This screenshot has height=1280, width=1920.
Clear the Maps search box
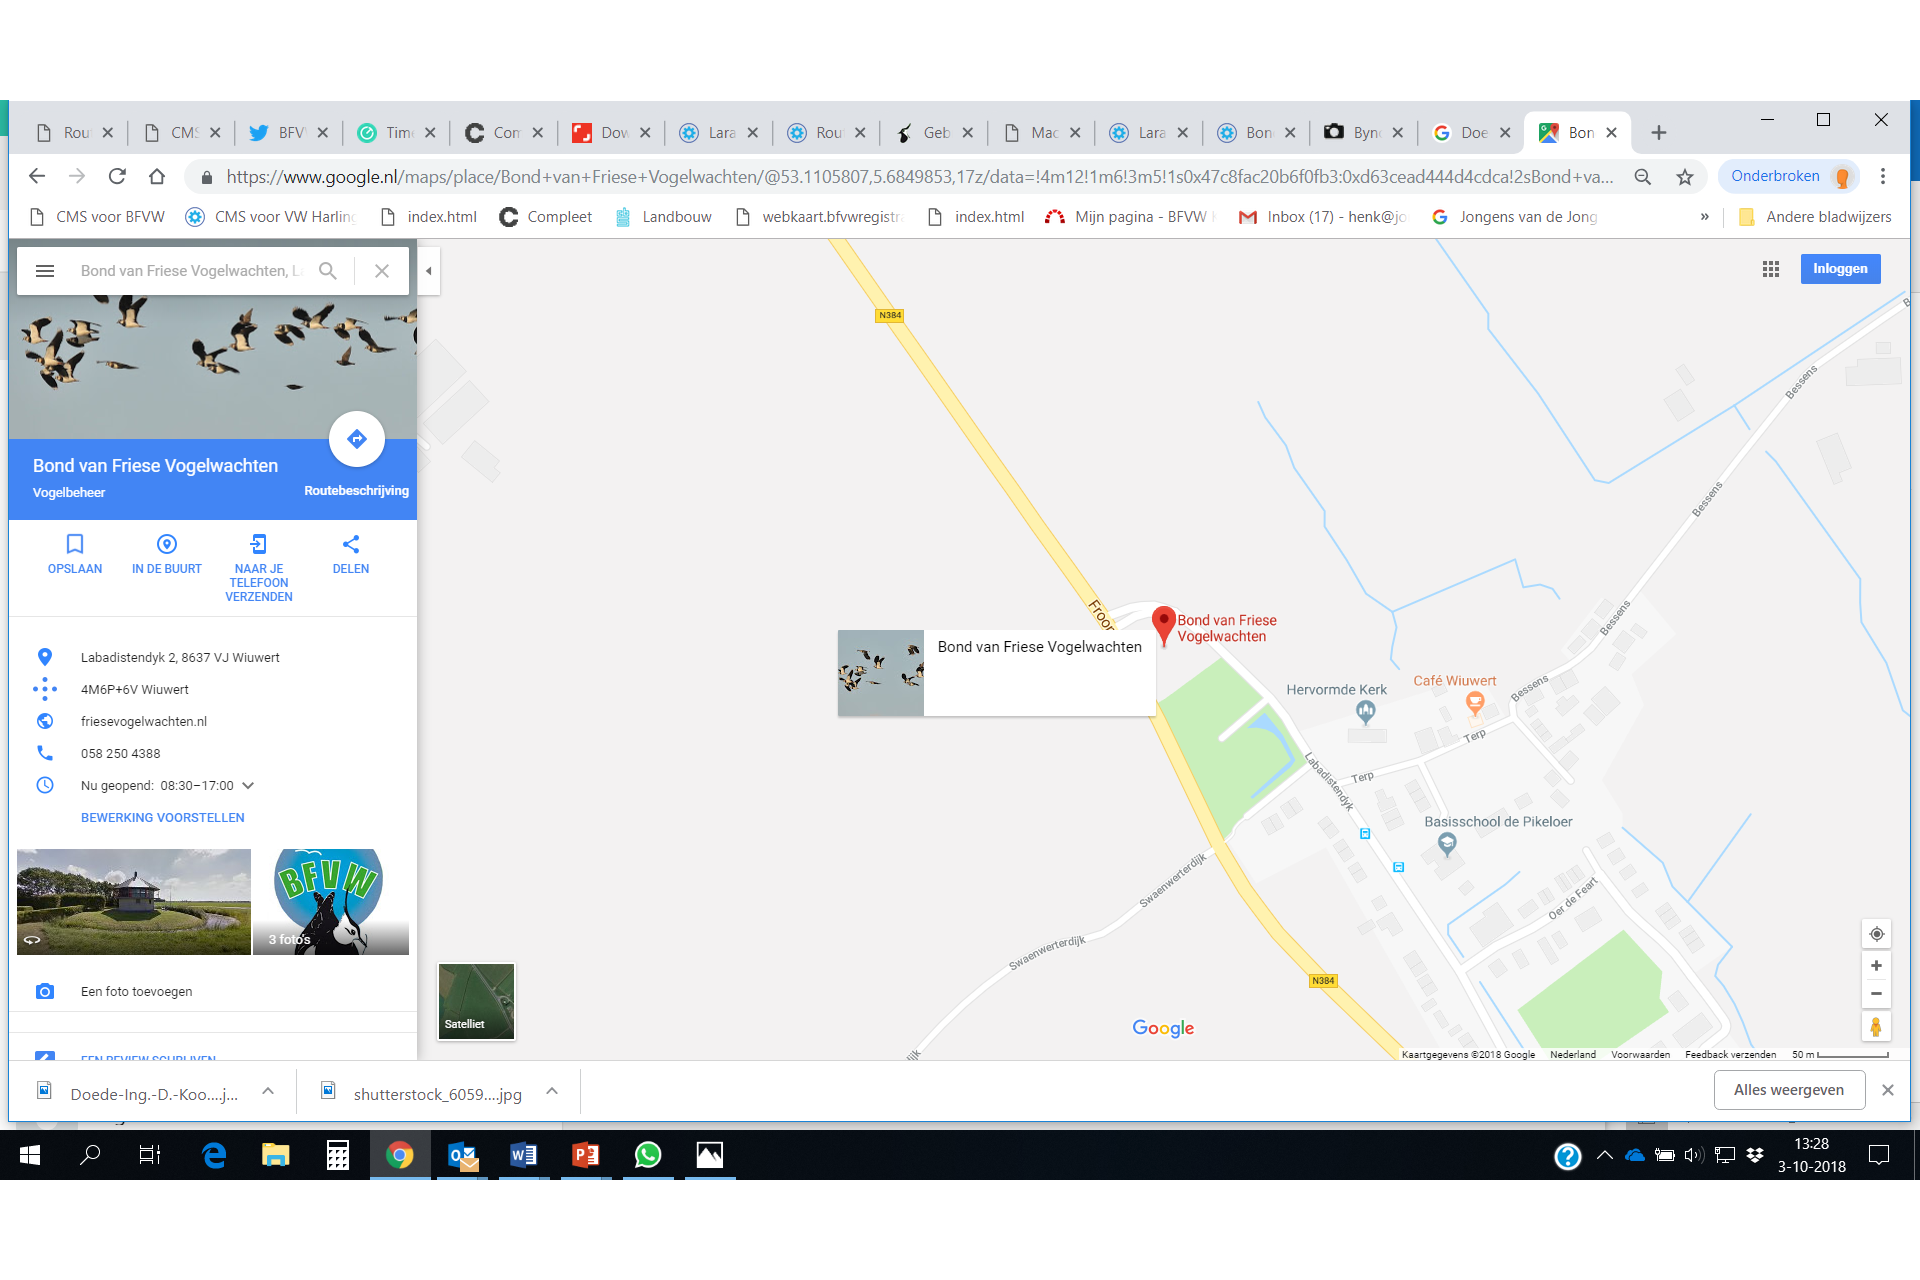coord(382,271)
